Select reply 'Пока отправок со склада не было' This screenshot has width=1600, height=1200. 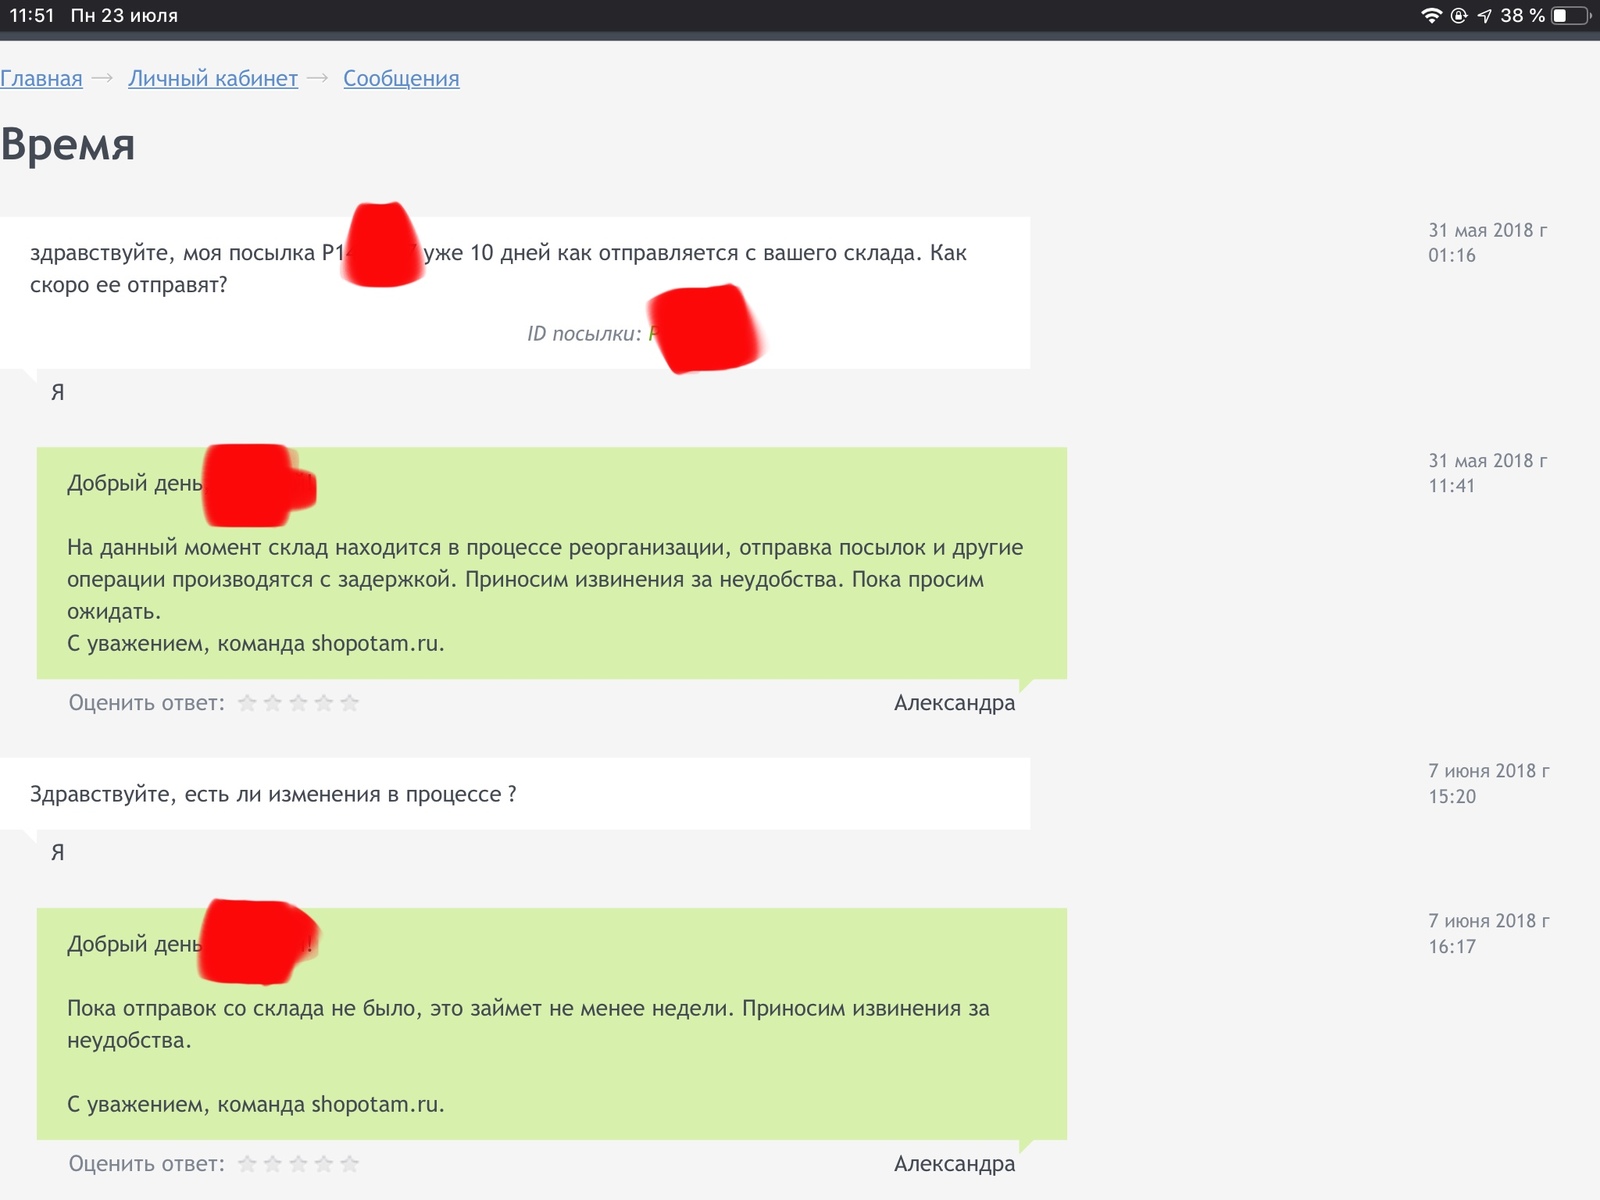pos(528,1024)
